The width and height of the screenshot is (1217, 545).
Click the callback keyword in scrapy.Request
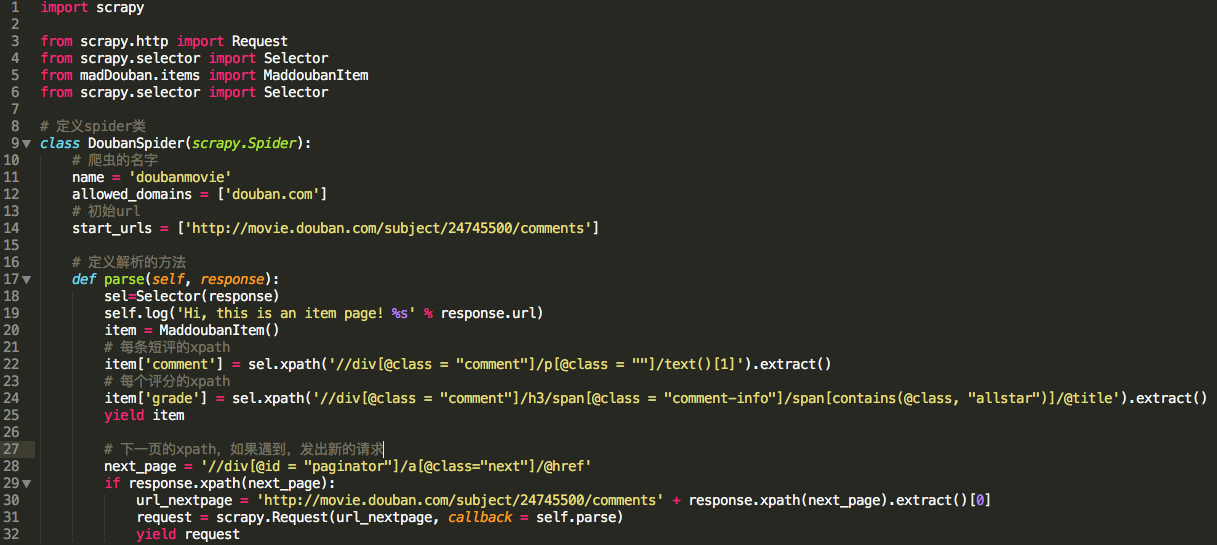point(480,517)
